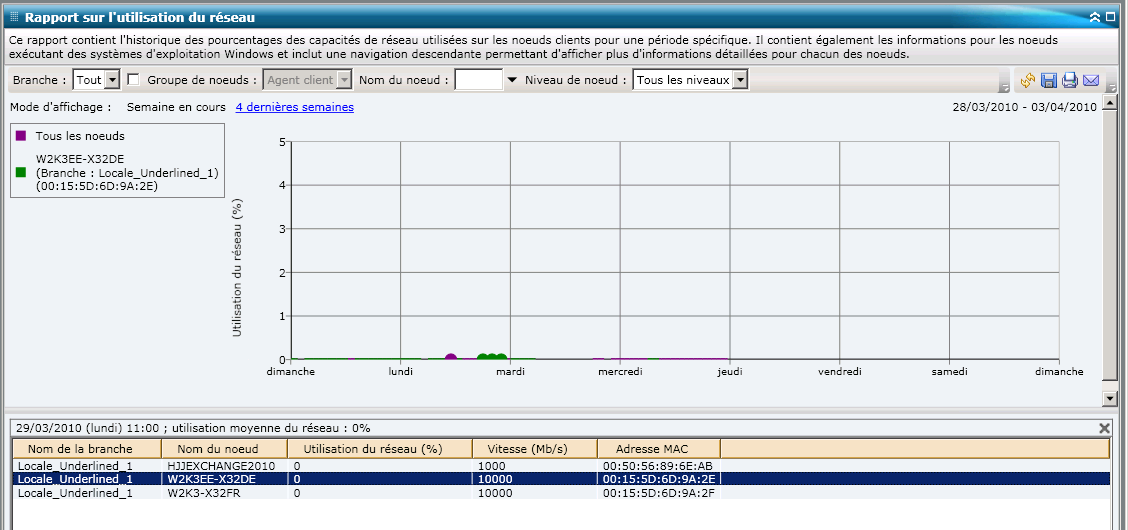Screen dimensions: 1128x530
Task: Click the 'Tous les noeuds' legend label
Action: coord(80,135)
